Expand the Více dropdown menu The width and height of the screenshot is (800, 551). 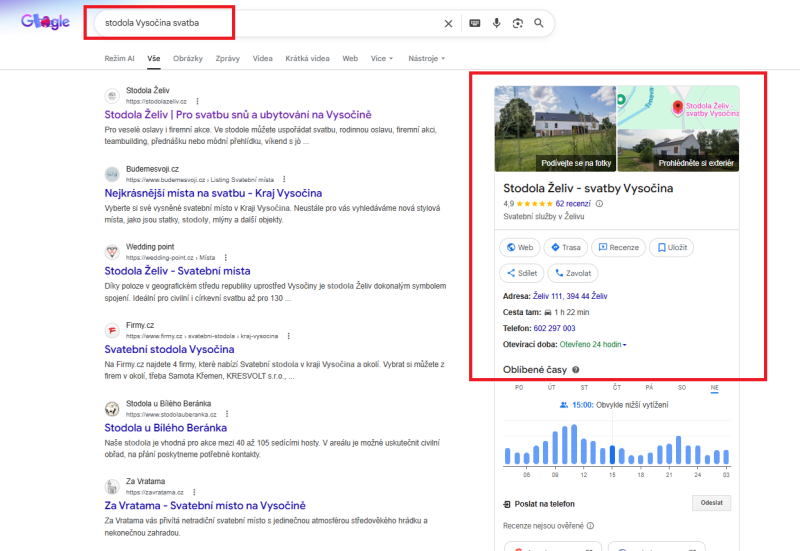pyautogui.click(x=381, y=59)
